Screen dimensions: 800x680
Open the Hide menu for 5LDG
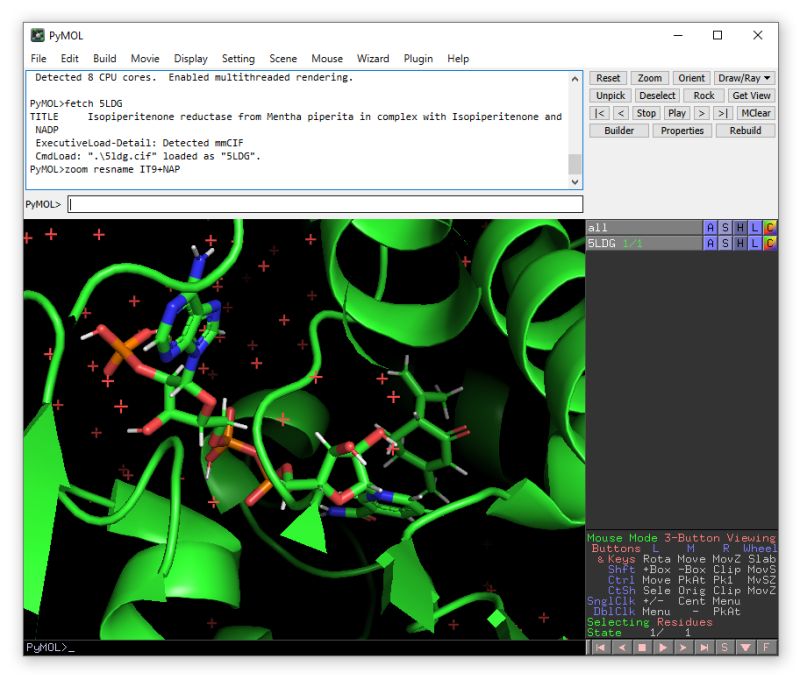[x=740, y=243]
